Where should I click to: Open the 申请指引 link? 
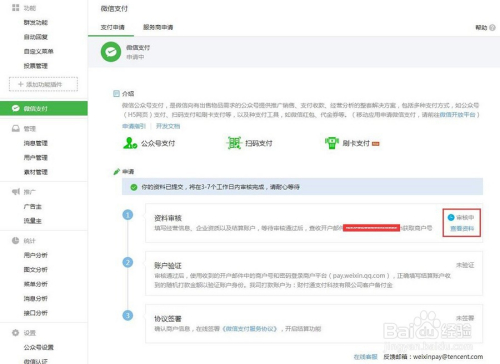pyautogui.click(x=134, y=126)
